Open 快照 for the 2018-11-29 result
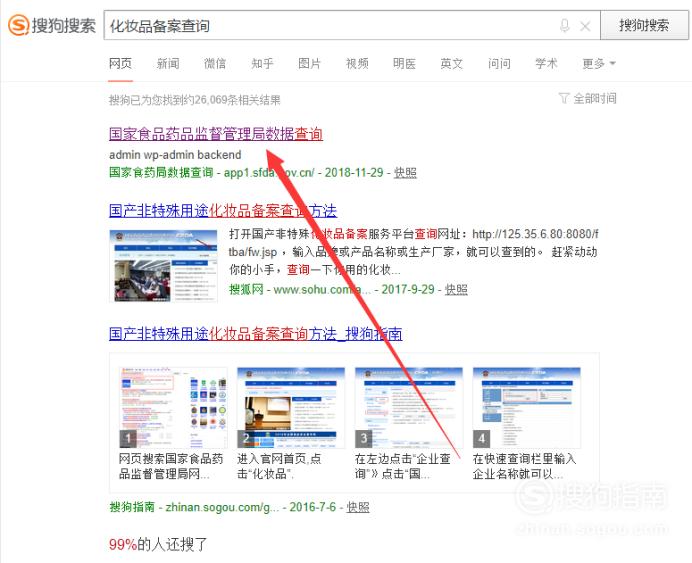 click(x=405, y=172)
